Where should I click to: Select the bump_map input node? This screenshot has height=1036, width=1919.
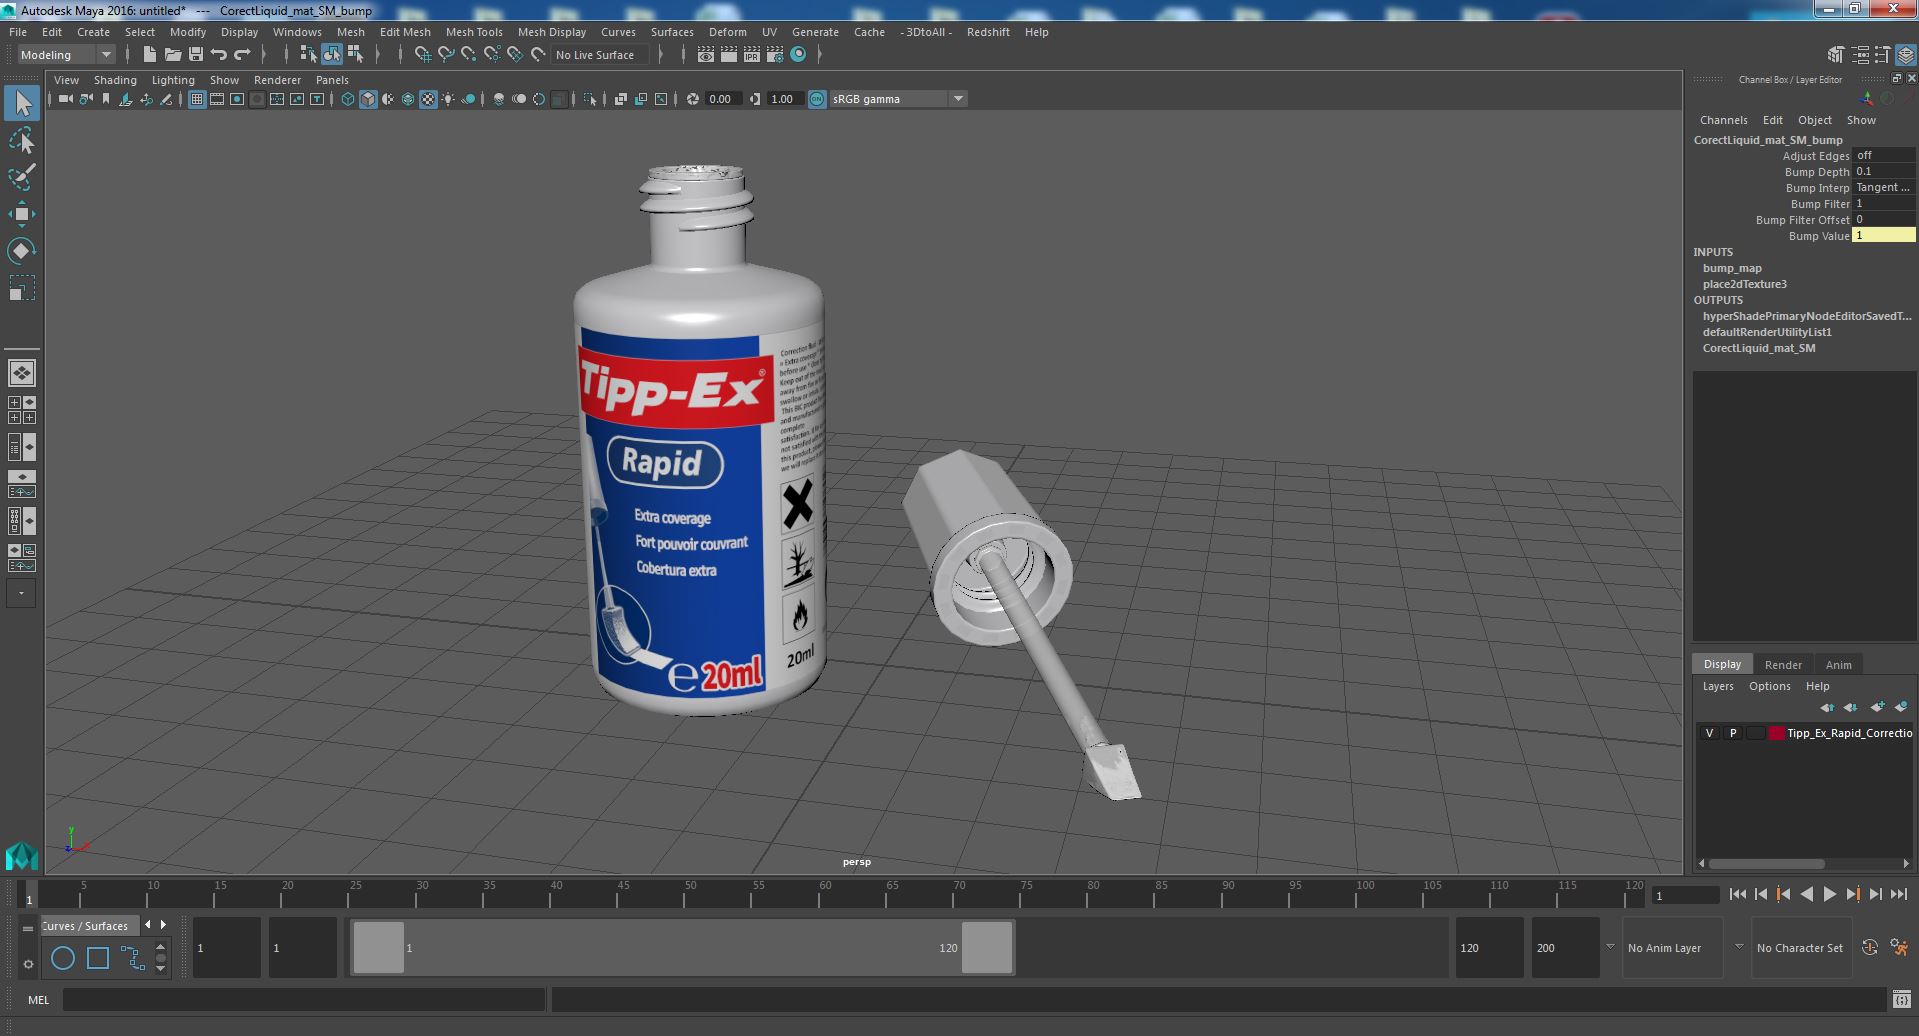[x=1732, y=268]
